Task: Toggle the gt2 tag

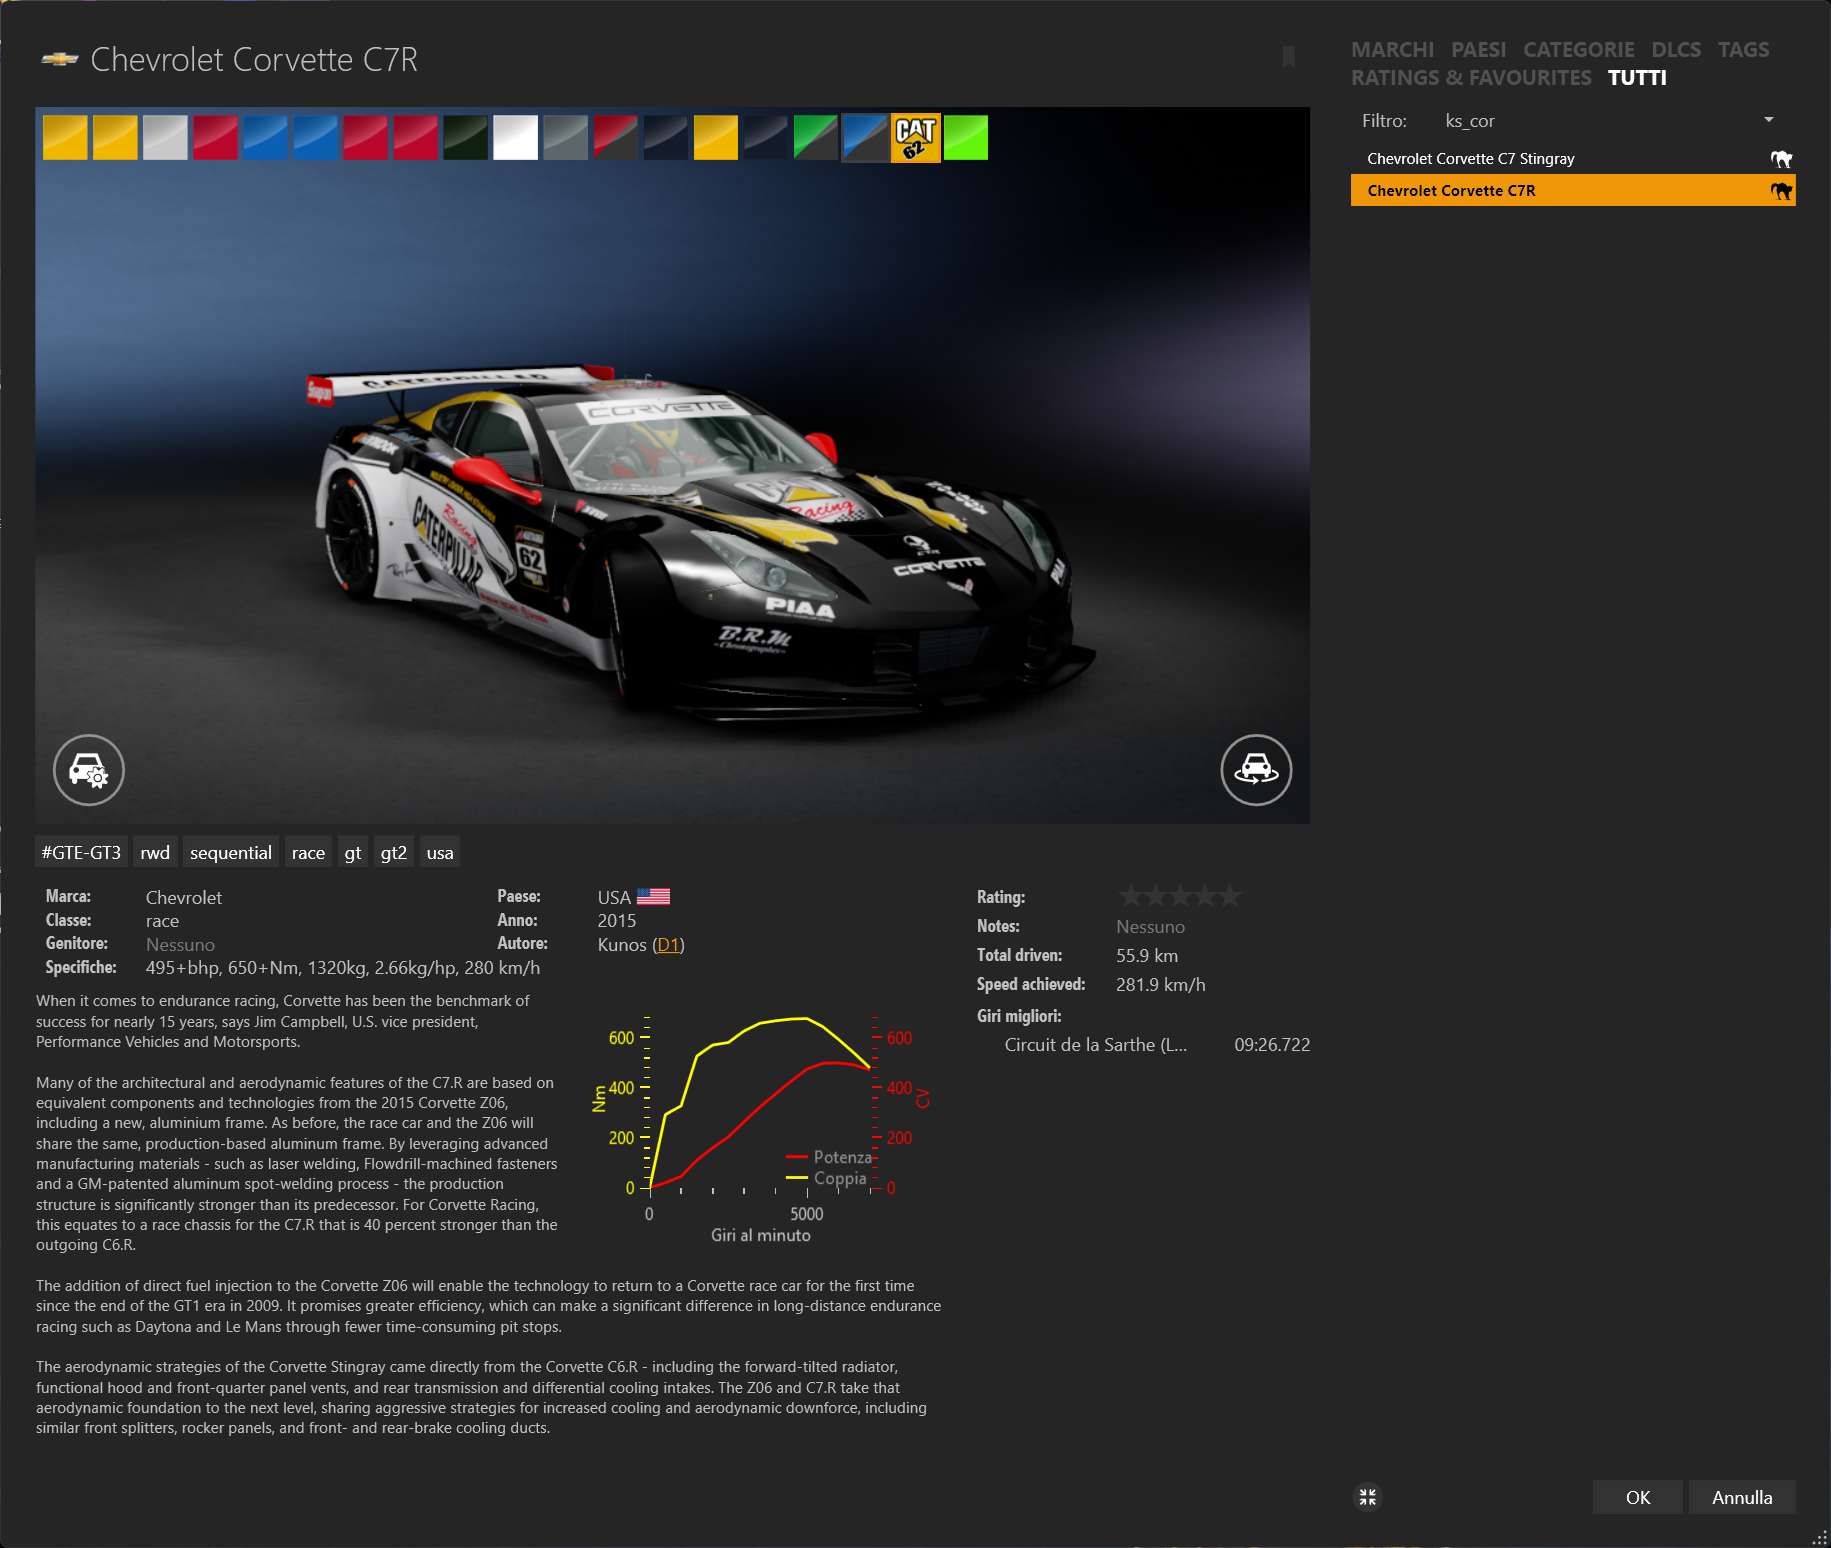Action: point(393,852)
